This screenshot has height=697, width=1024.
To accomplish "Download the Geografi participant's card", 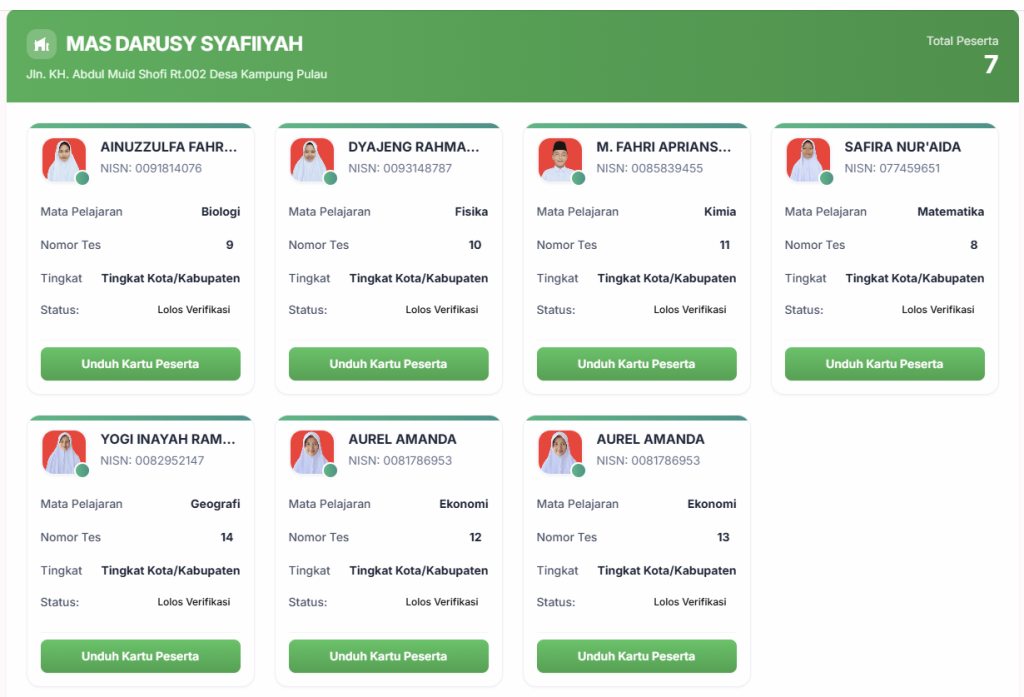I will [140, 656].
